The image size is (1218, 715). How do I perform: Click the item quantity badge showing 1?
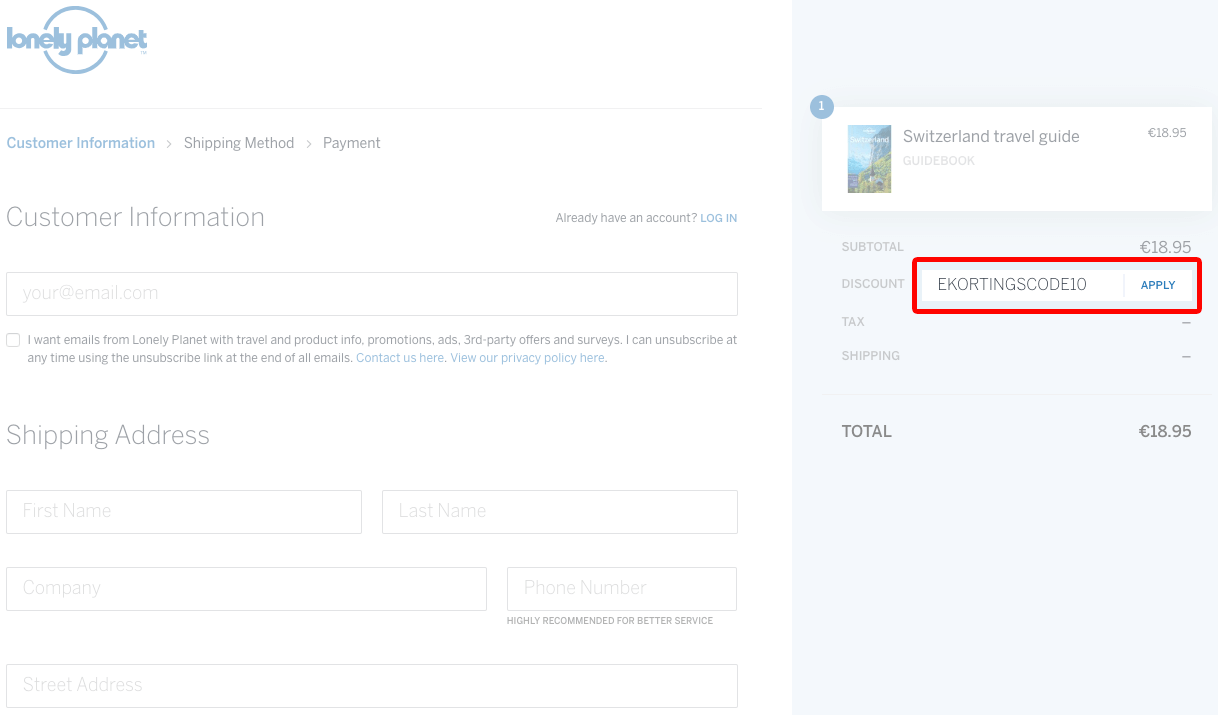[822, 106]
